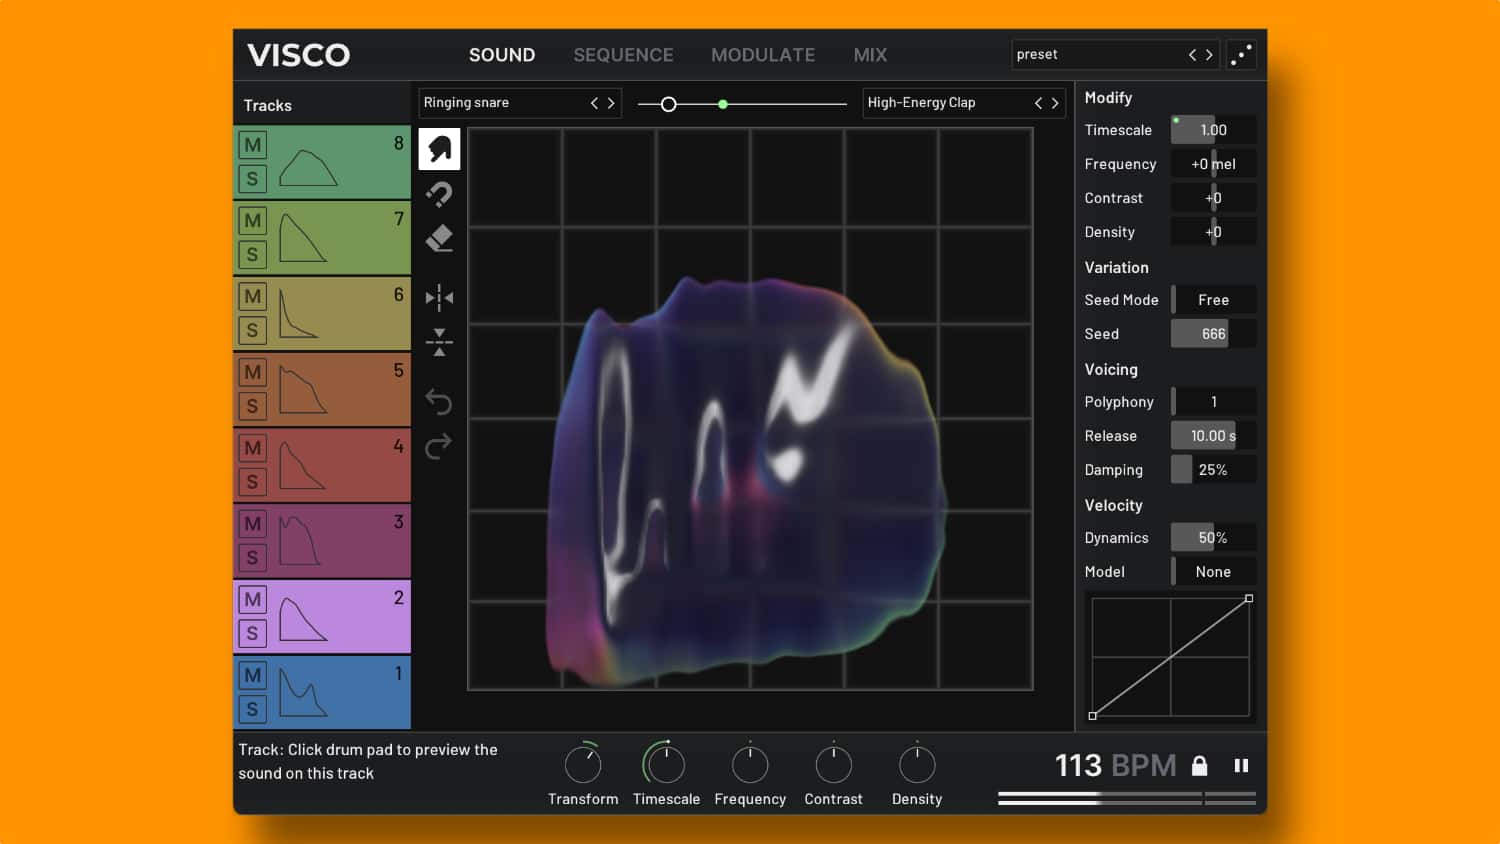Open the MIX tab

(x=870, y=55)
